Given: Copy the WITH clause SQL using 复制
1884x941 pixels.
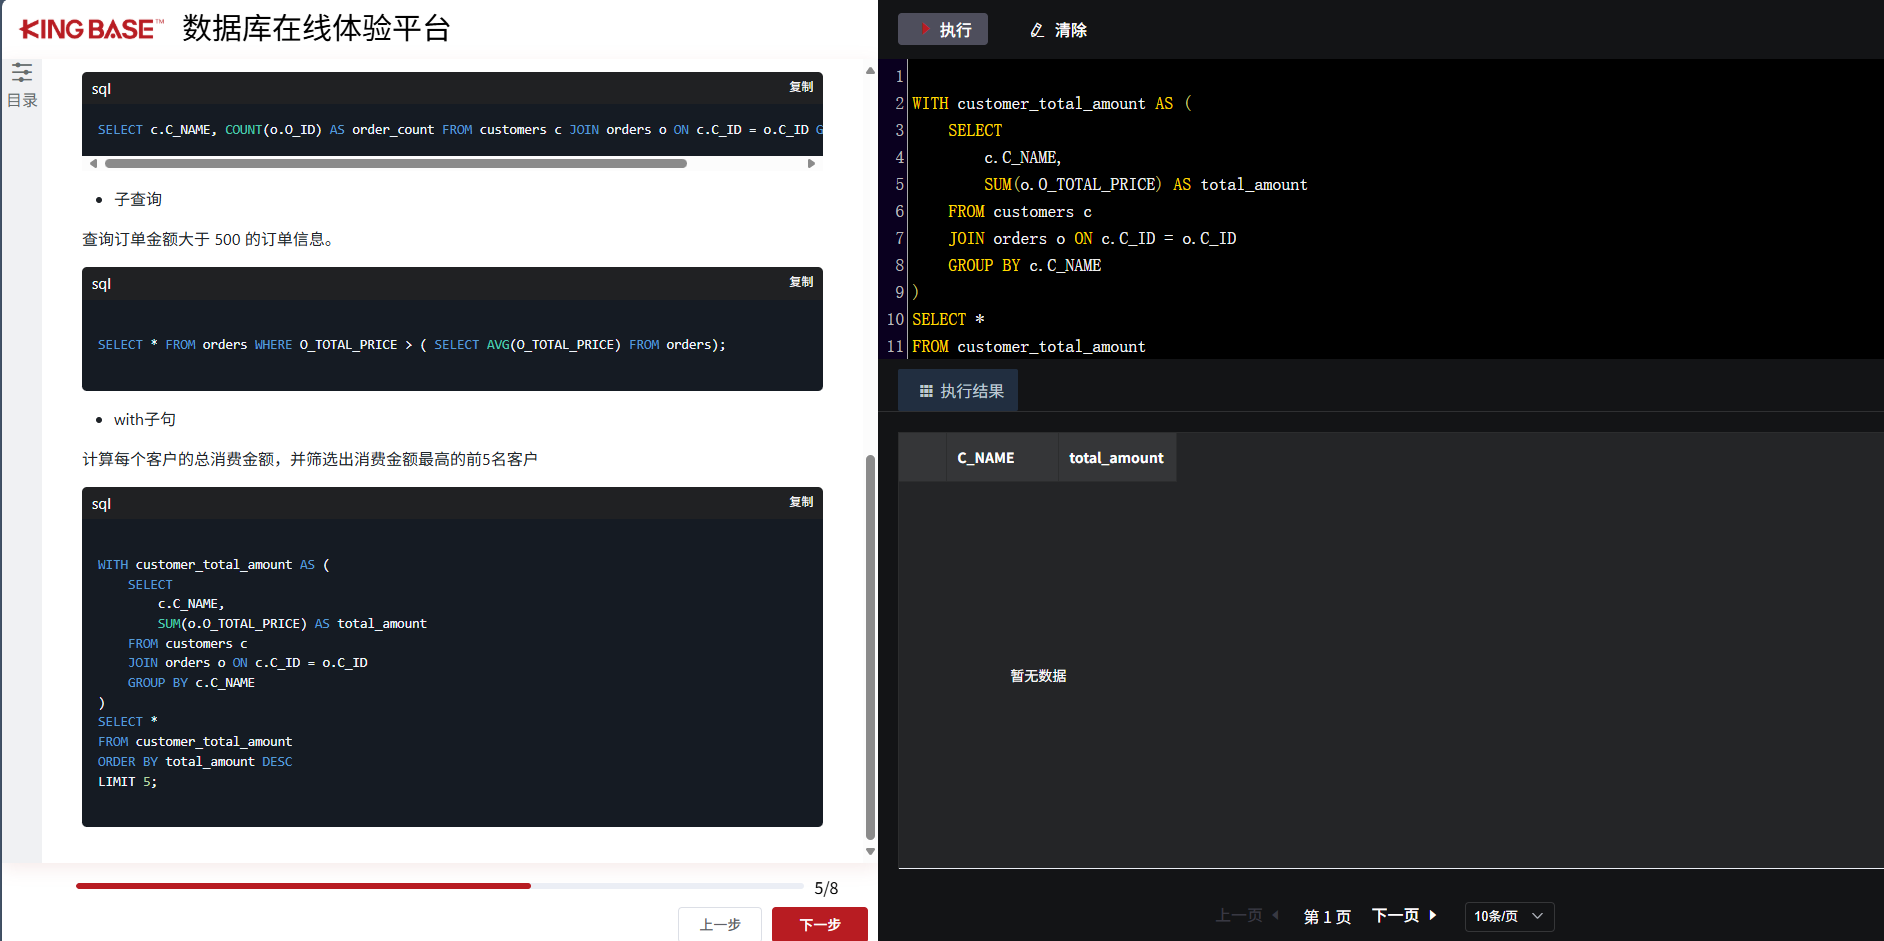Looking at the screenshot, I should (x=800, y=501).
